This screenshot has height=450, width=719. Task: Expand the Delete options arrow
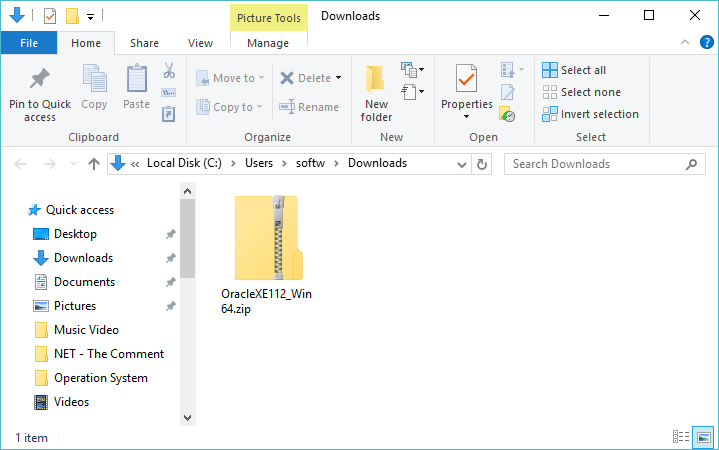[x=338, y=78]
